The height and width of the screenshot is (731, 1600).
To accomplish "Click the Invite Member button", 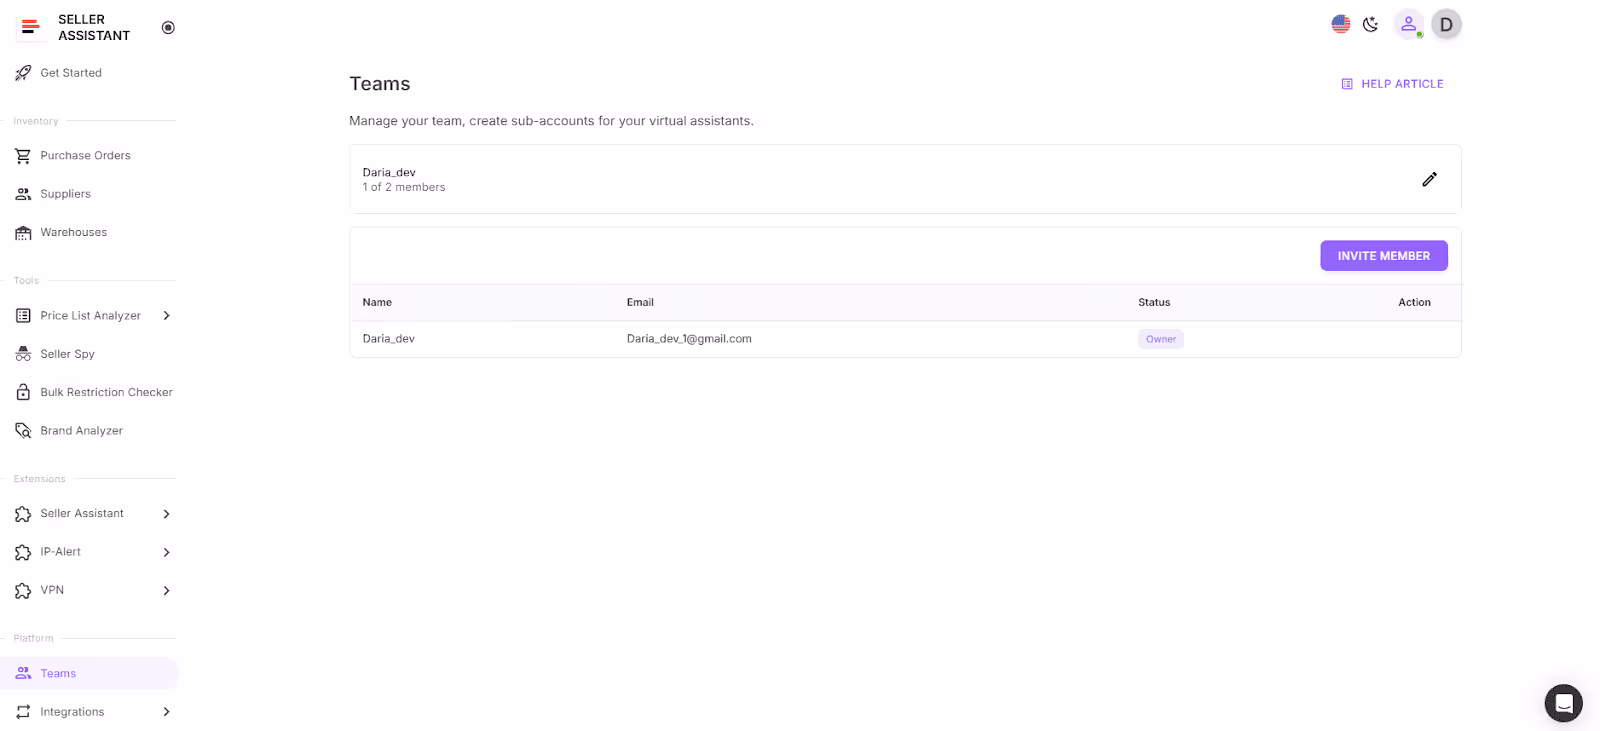I will coord(1384,256).
